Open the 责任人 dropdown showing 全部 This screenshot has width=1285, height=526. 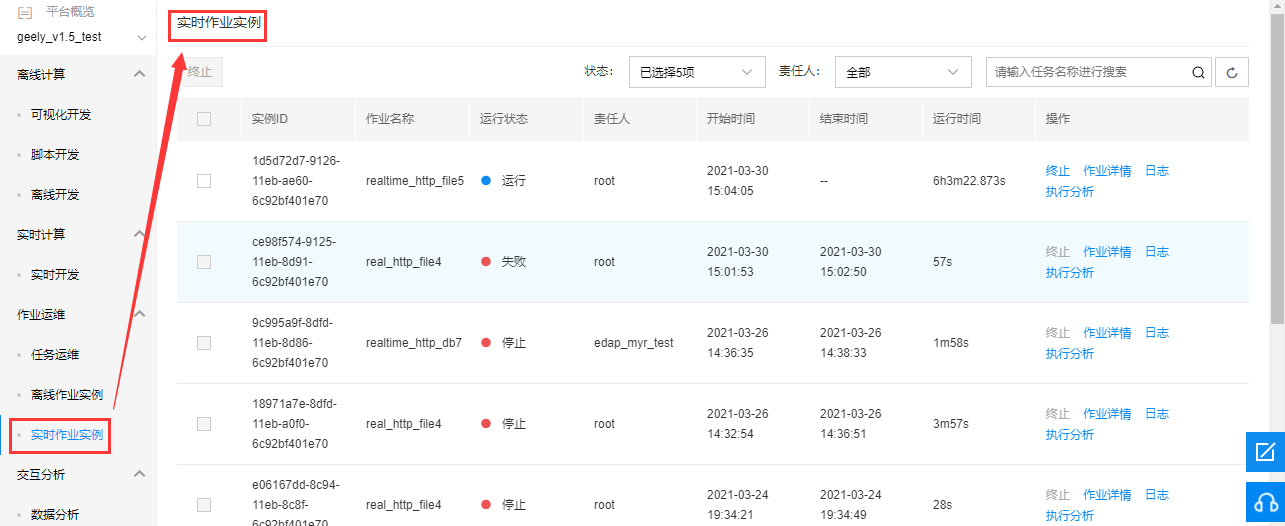(x=903, y=72)
